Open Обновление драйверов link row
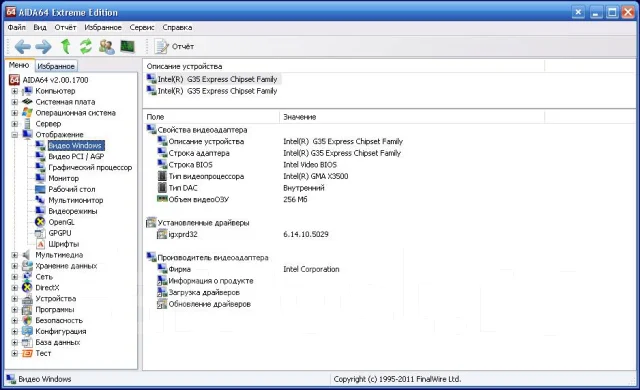 [204, 304]
